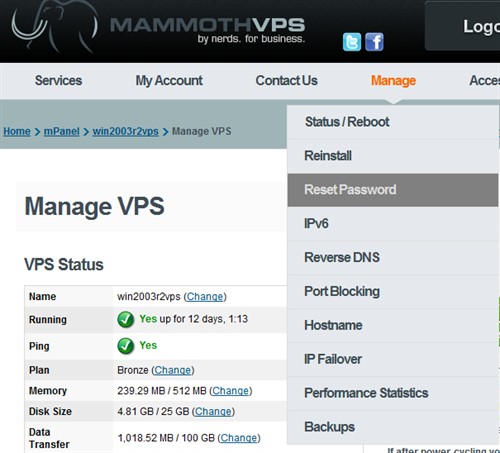
Task: Open the Manage menu
Action: 393,81
